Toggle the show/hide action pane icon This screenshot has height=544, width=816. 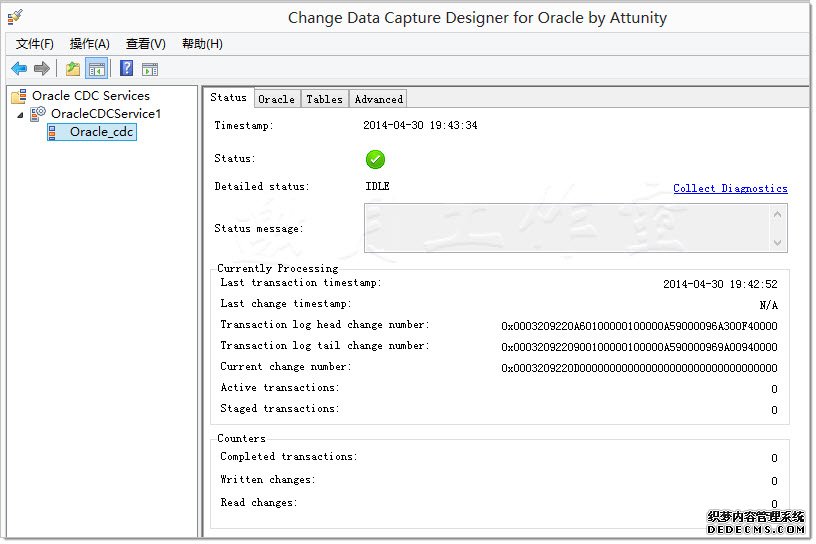tap(150, 69)
